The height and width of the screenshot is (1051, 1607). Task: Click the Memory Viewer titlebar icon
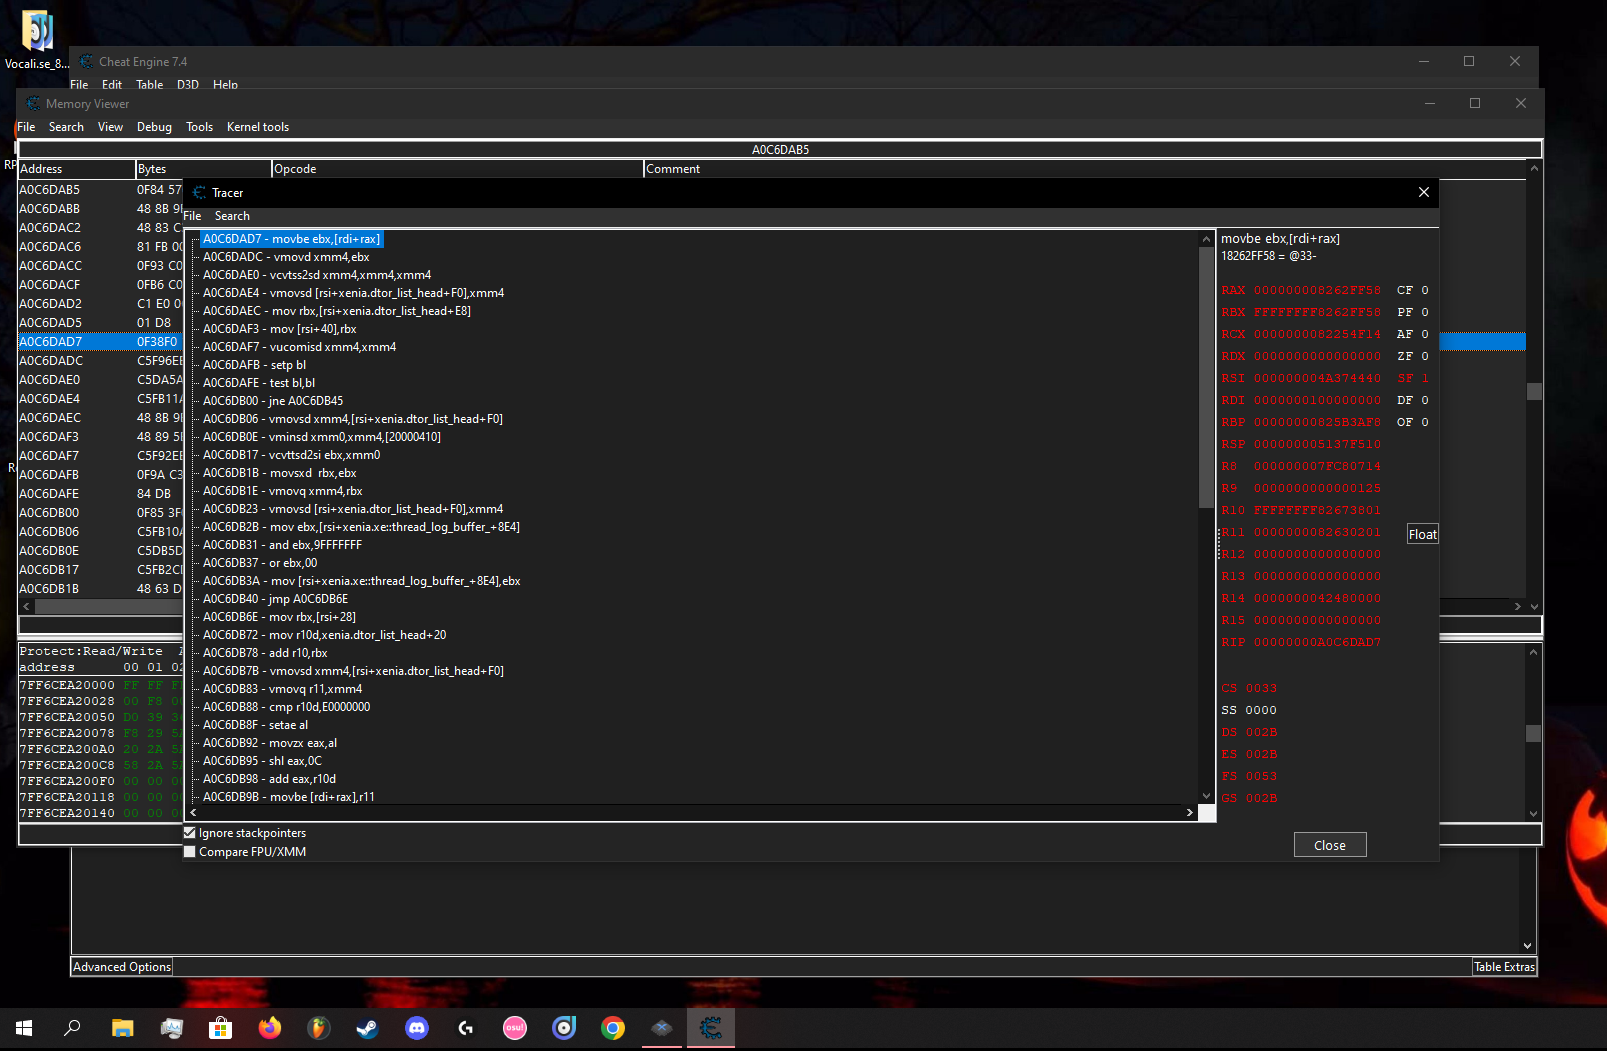click(31, 103)
